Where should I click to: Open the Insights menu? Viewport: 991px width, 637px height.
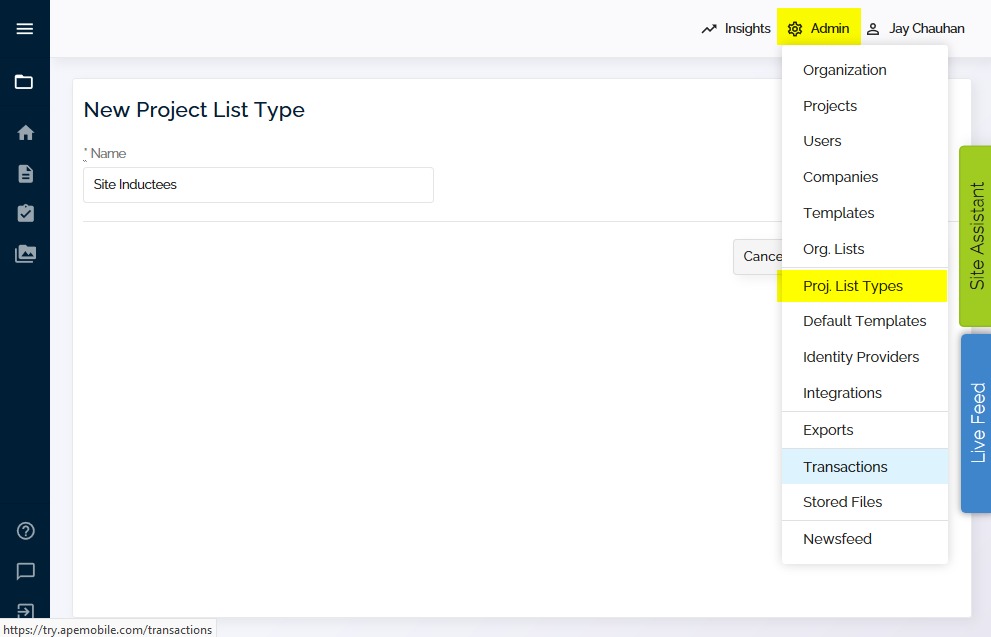tap(736, 28)
